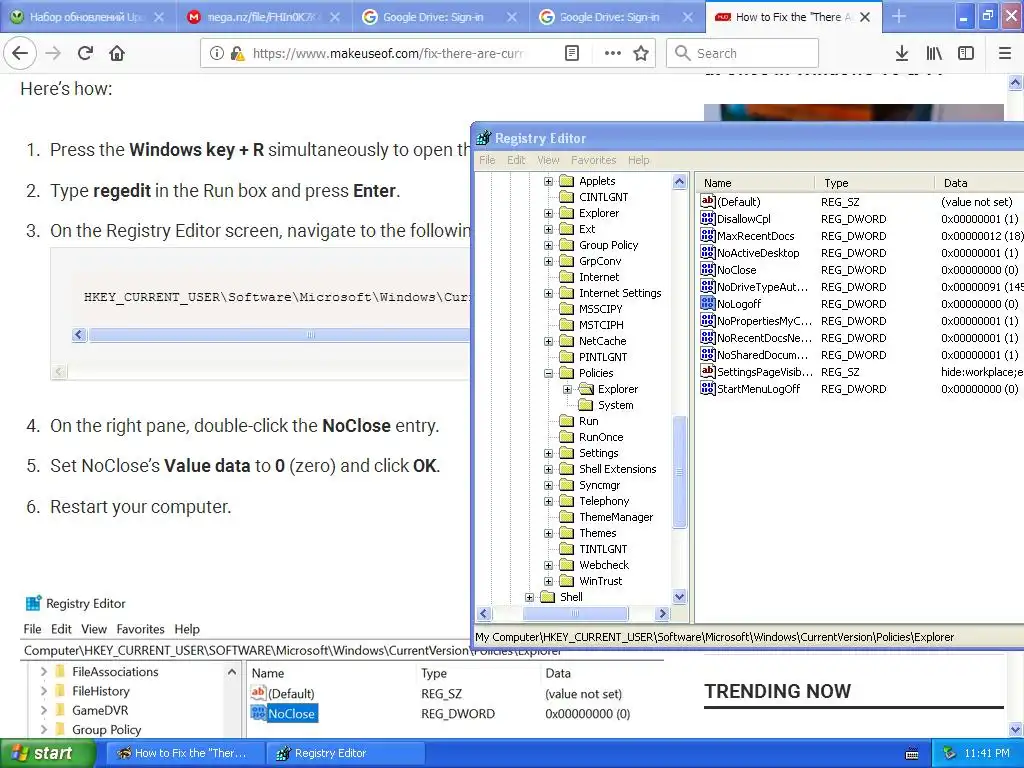Screen dimensions: 1024x768
Task: Expand the Internet Settings key
Action: click(x=549, y=293)
